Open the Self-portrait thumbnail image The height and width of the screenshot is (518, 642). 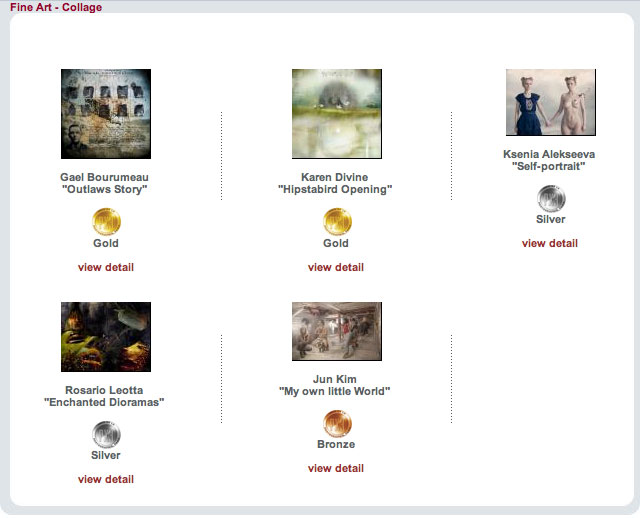coord(551,102)
